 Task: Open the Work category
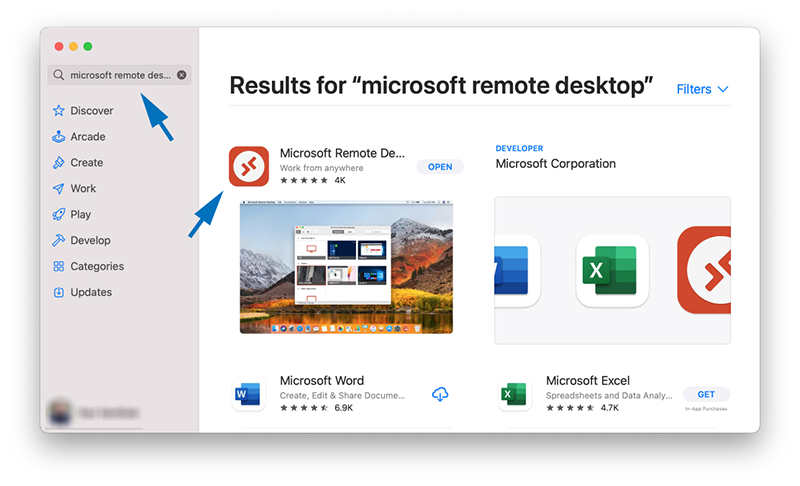click(x=83, y=189)
